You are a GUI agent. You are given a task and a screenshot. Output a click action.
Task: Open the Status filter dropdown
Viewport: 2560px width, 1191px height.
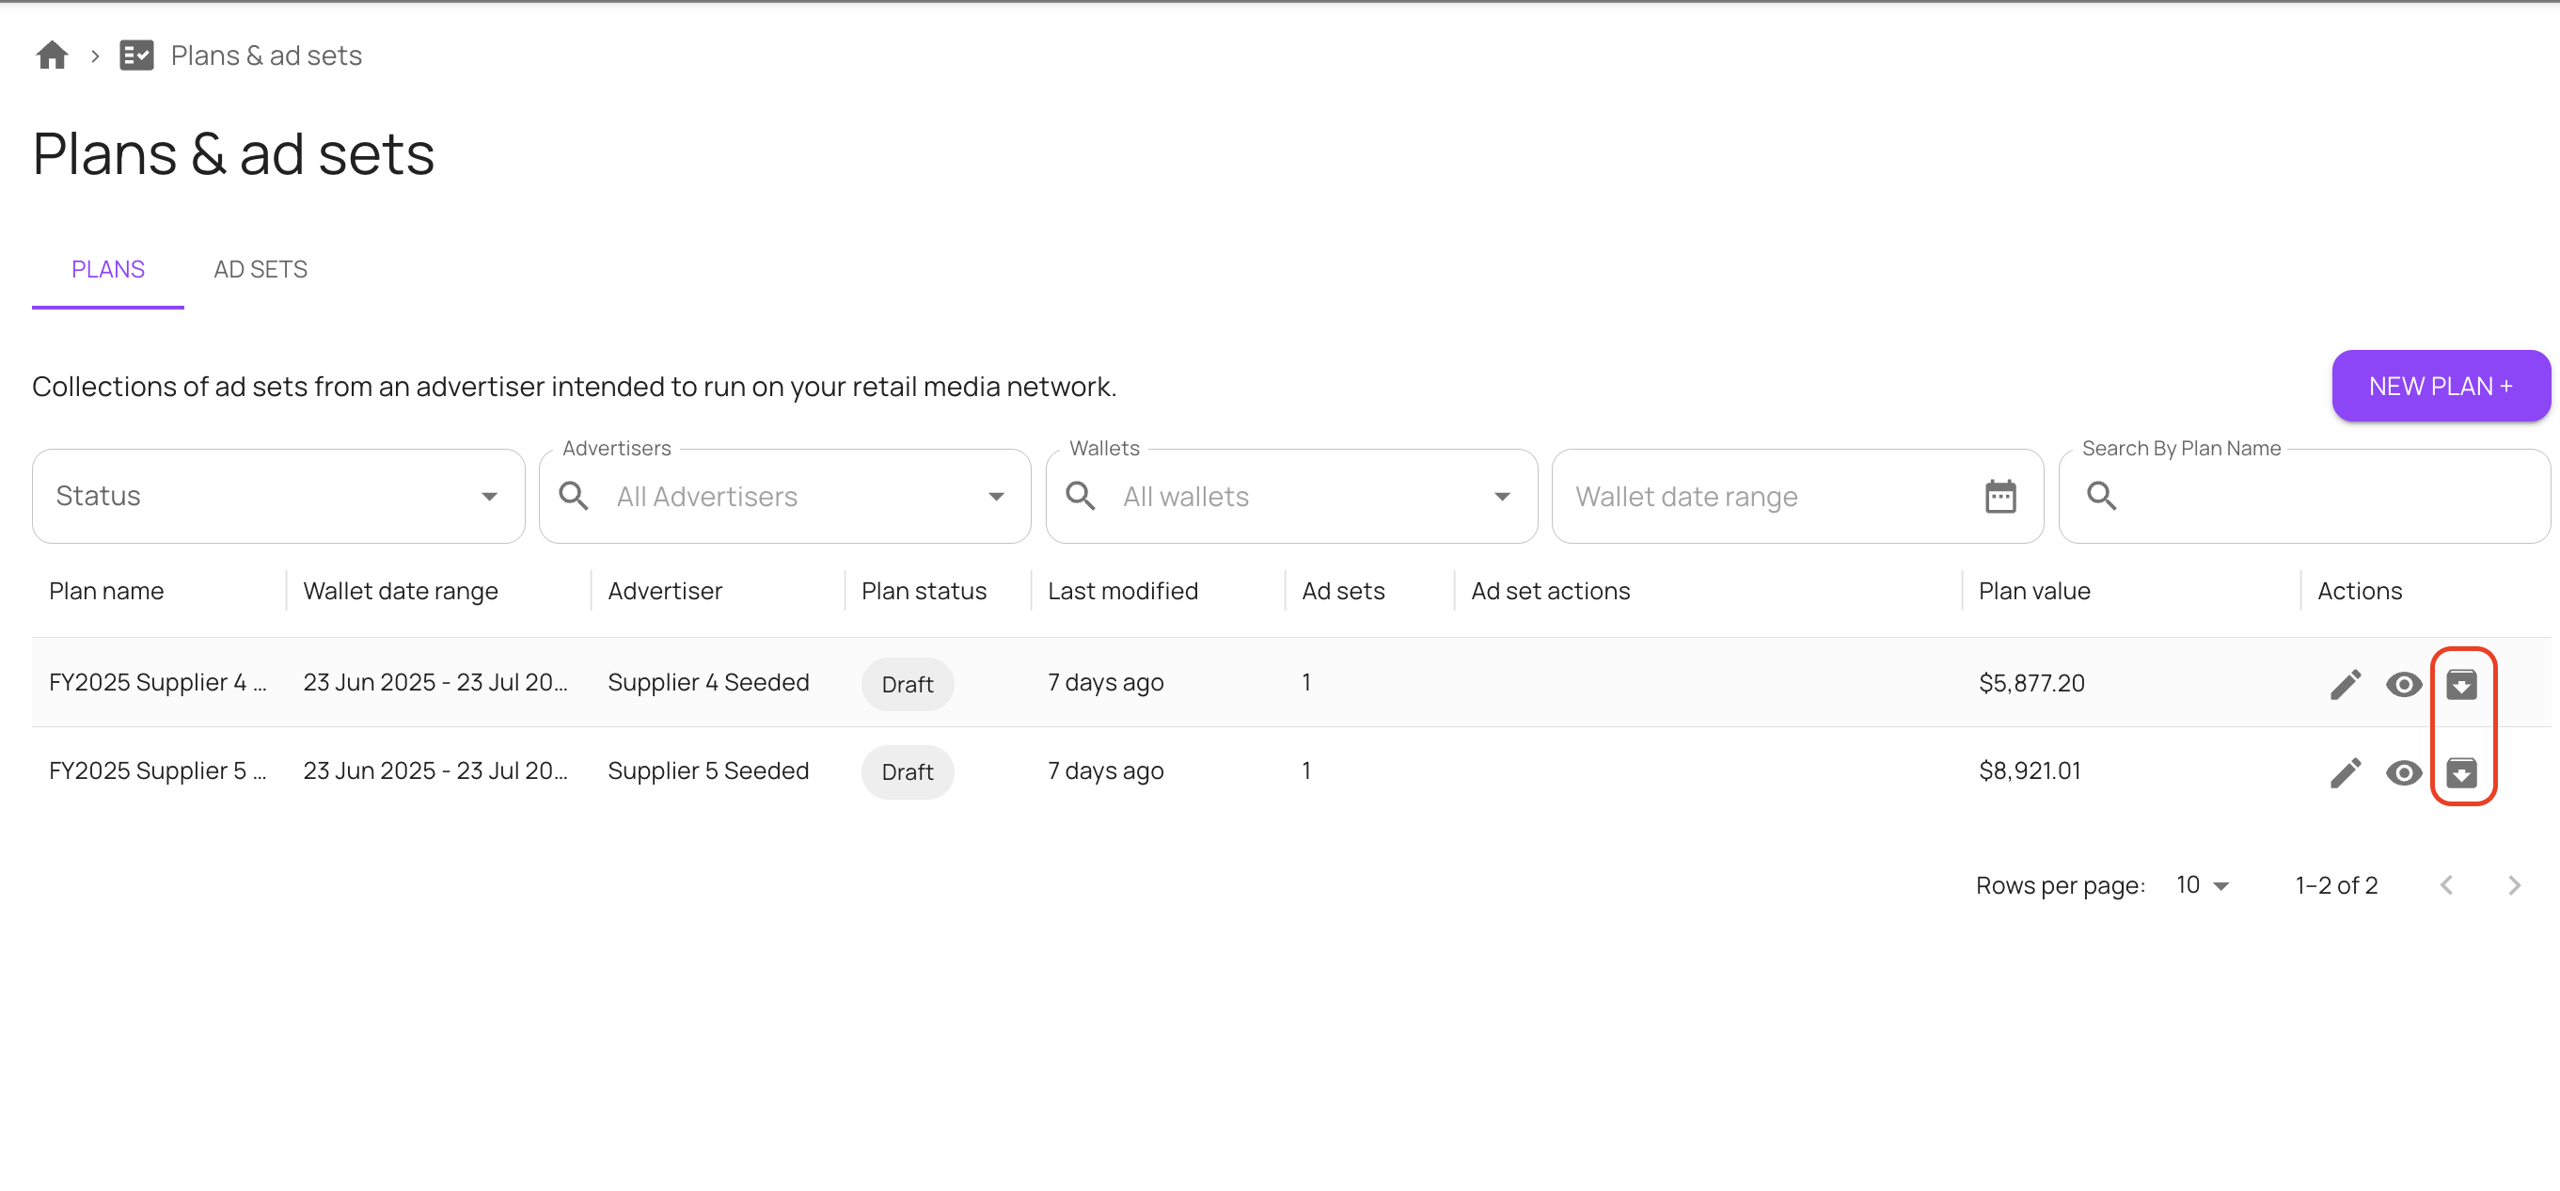coord(278,496)
